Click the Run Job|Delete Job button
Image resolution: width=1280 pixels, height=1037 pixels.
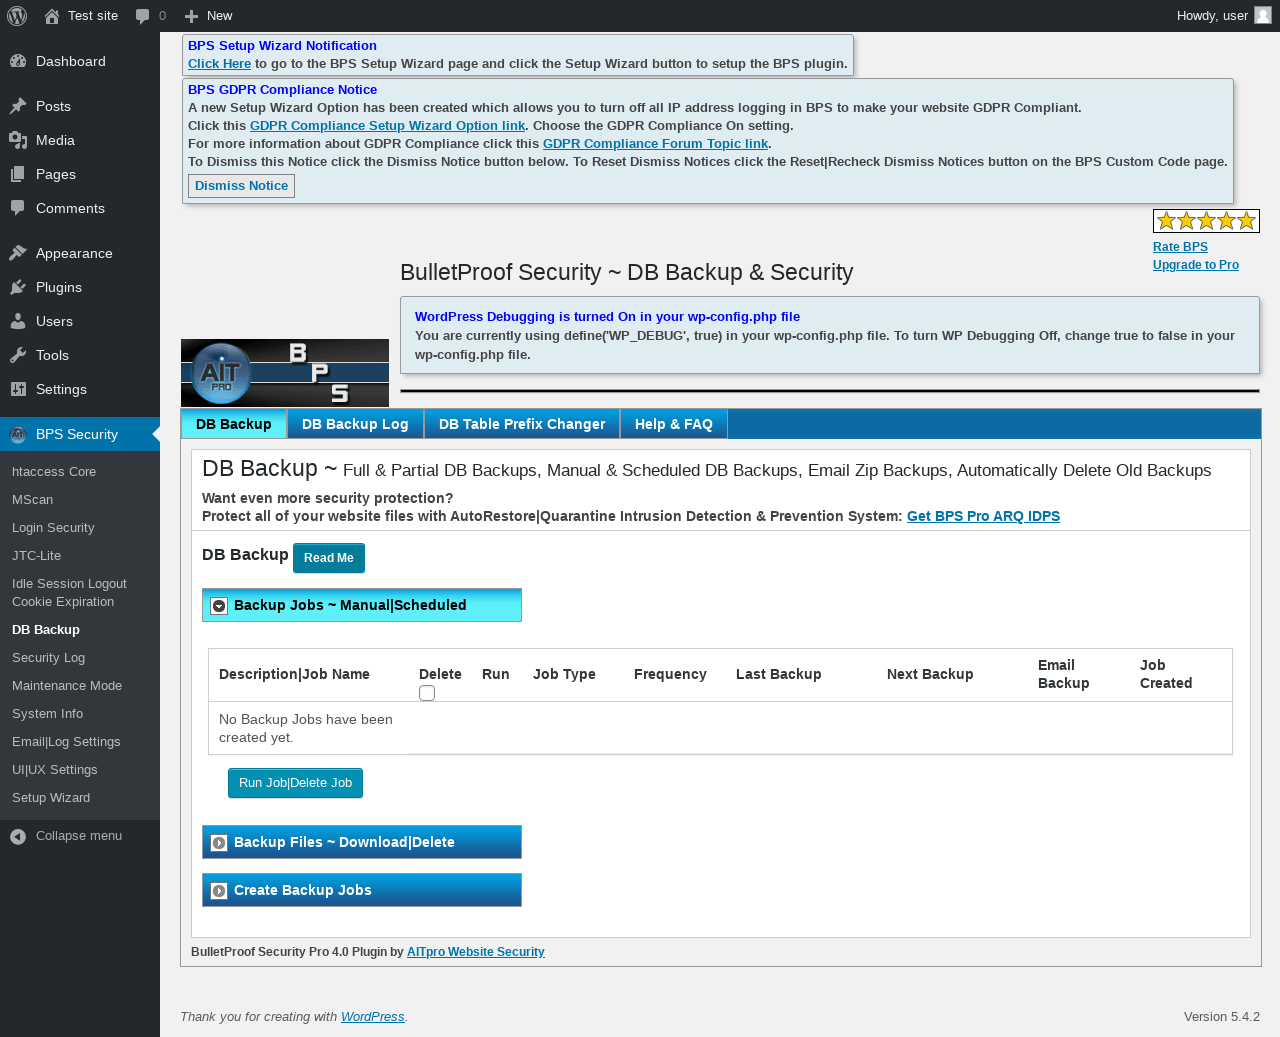click(295, 783)
